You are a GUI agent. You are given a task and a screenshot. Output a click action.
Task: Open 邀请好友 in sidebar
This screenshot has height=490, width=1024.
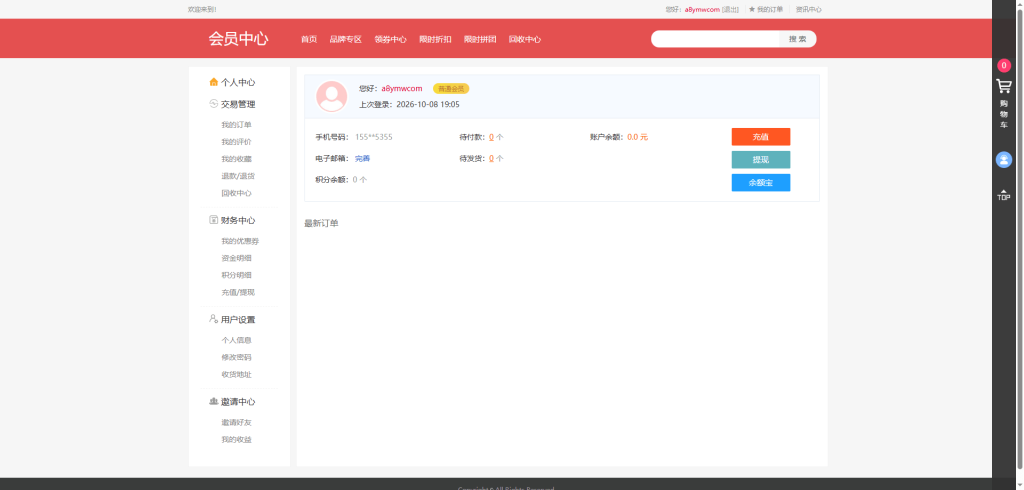click(236, 423)
